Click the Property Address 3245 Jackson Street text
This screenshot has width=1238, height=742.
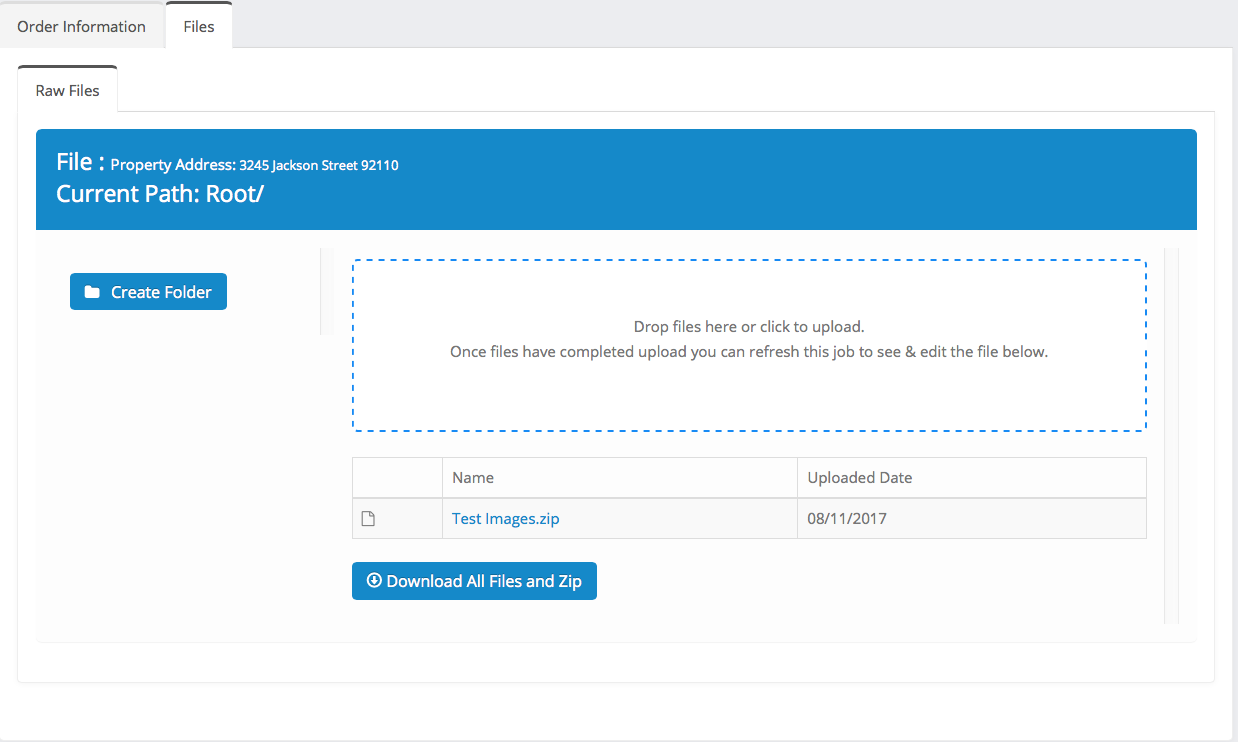[x=254, y=165]
